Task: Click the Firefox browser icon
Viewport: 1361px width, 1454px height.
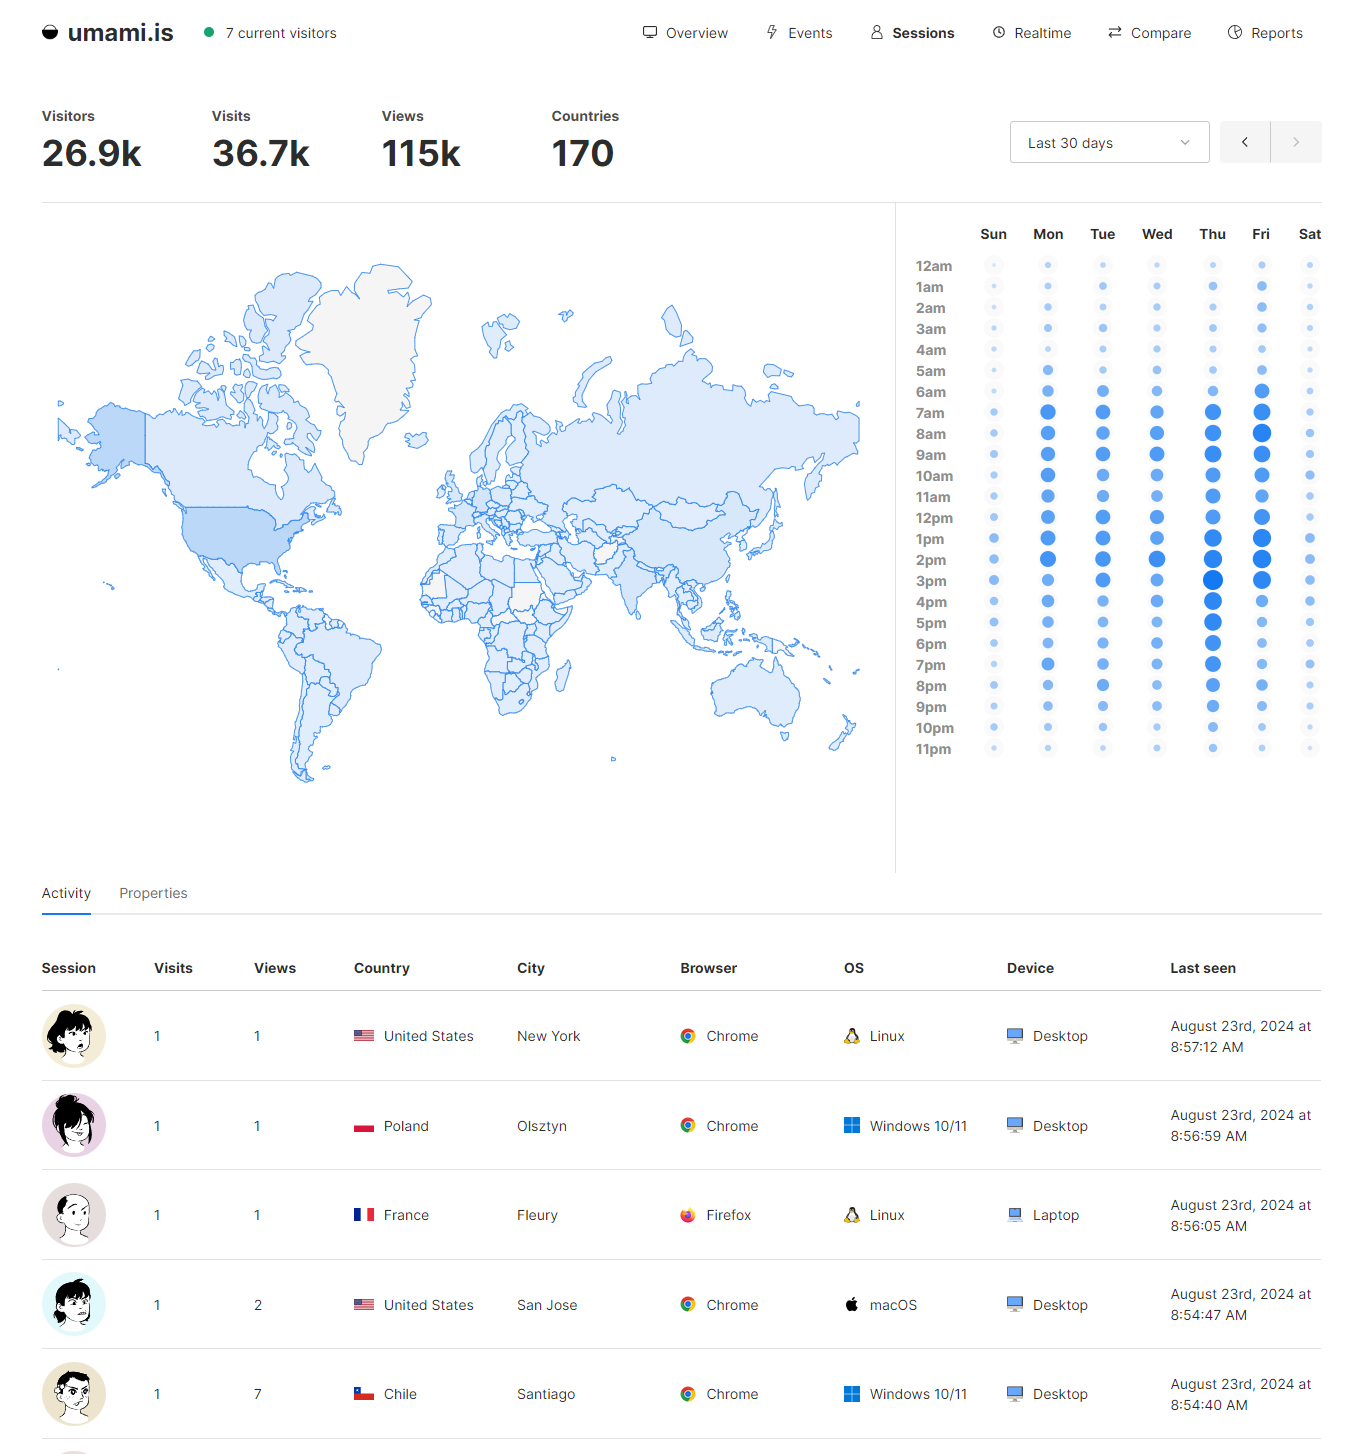Action: 688,1215
